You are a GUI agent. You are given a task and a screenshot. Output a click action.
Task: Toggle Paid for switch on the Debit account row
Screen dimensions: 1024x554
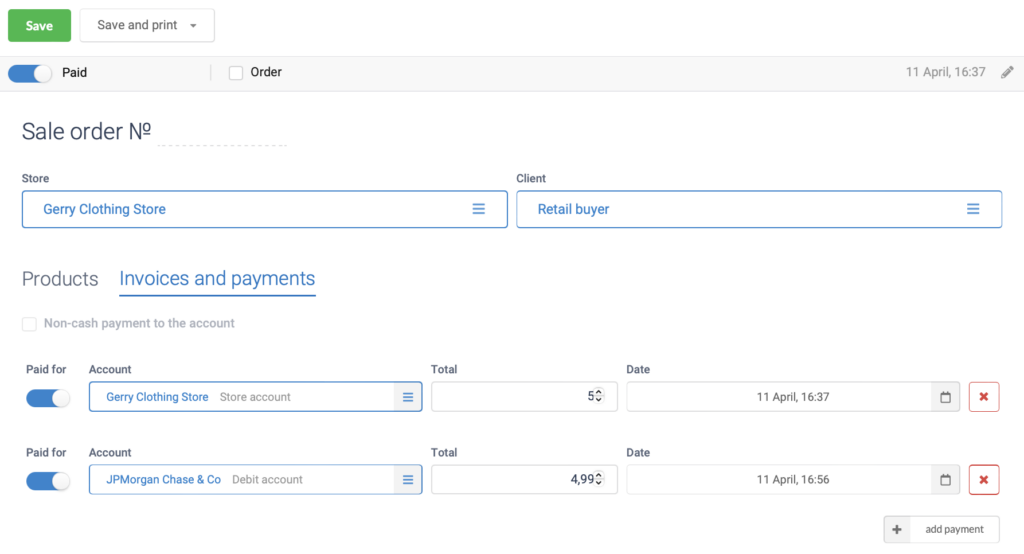(x=48, y=481)
